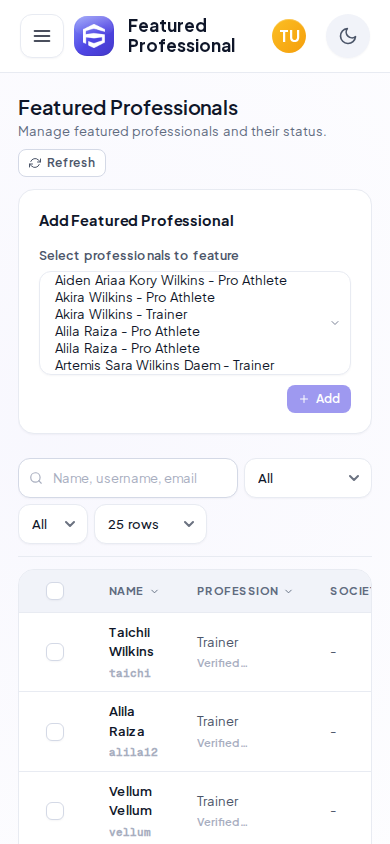Toggle dark mode with moon icon

348,36
